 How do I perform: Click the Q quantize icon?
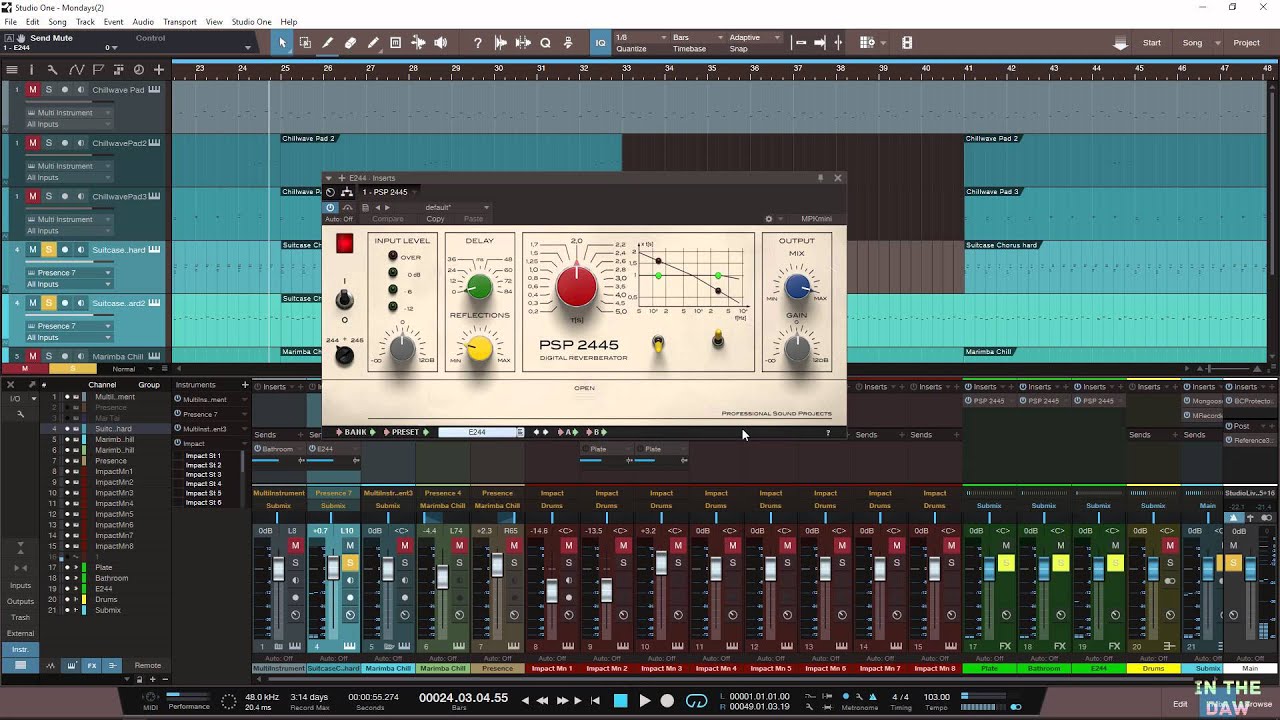(x=545, y=43)
